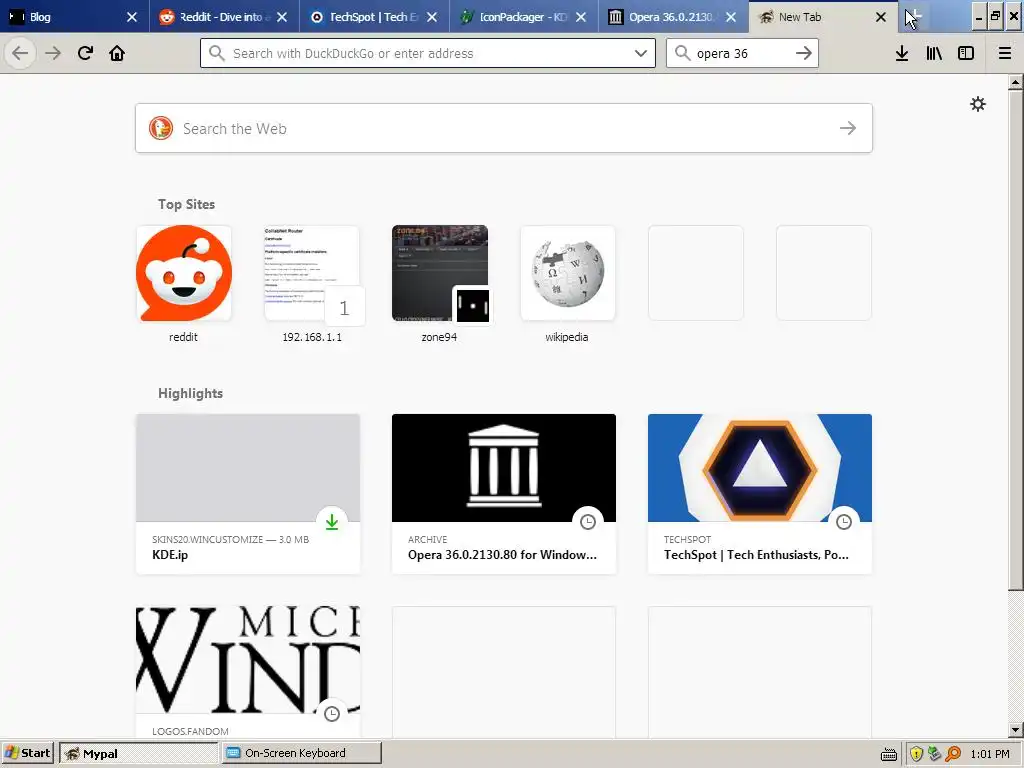
Task: Click the page scrollbar up arrow
Action: (1015, 82)
